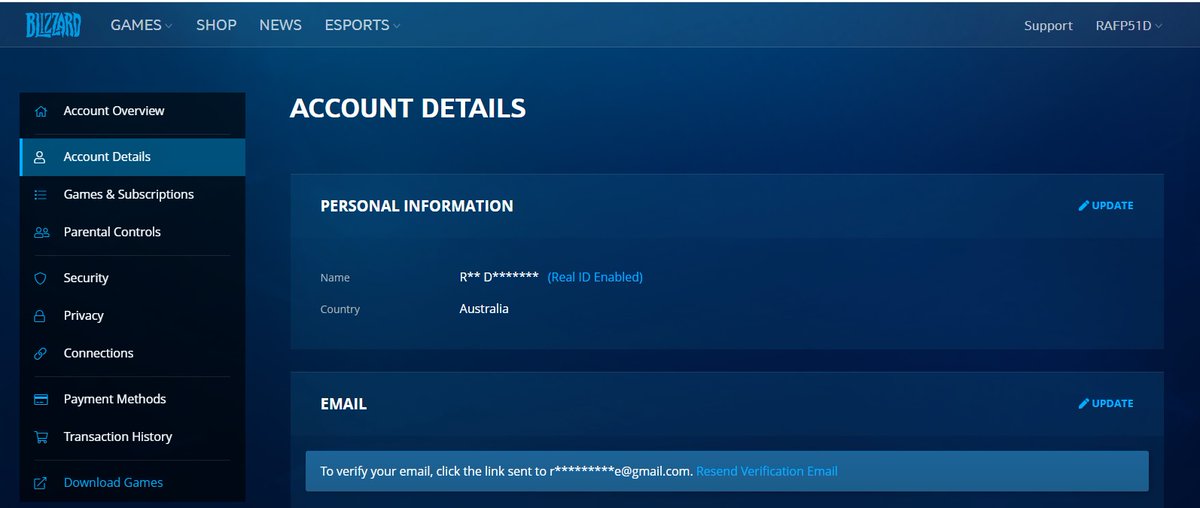Click Resend Verification Email link
1200x508 pixels.
click(x=767, y=471)
